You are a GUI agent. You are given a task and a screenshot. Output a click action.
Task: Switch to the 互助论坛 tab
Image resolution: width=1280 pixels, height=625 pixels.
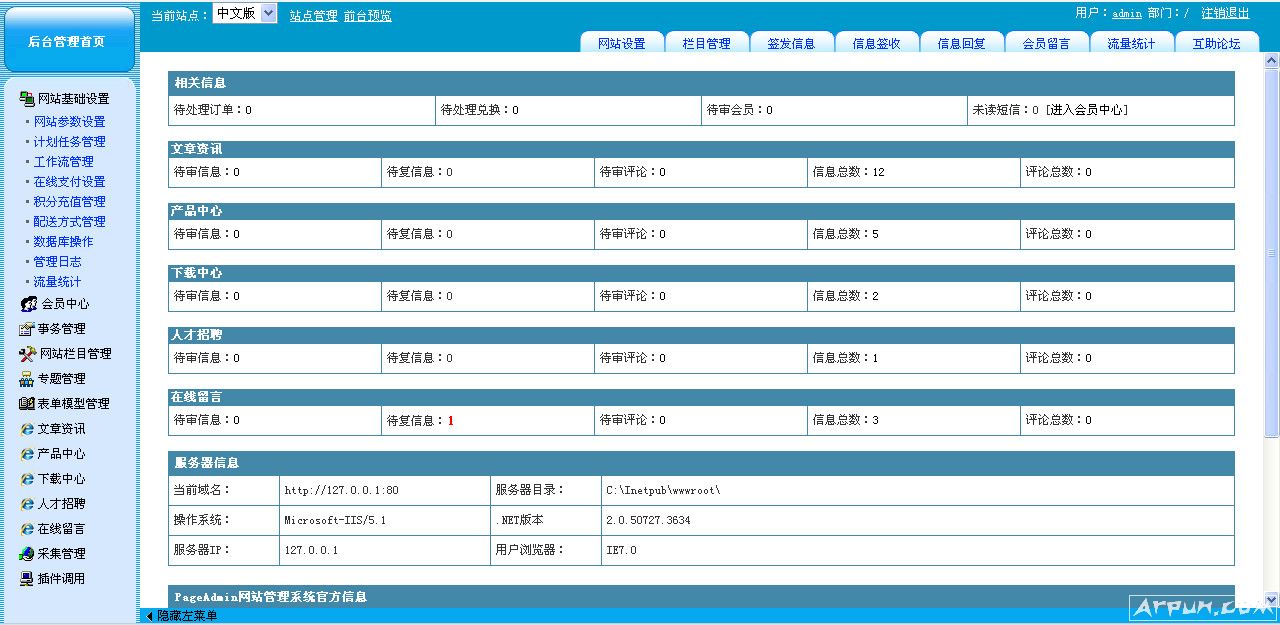pyautogui.click(x=1216, y=43)
